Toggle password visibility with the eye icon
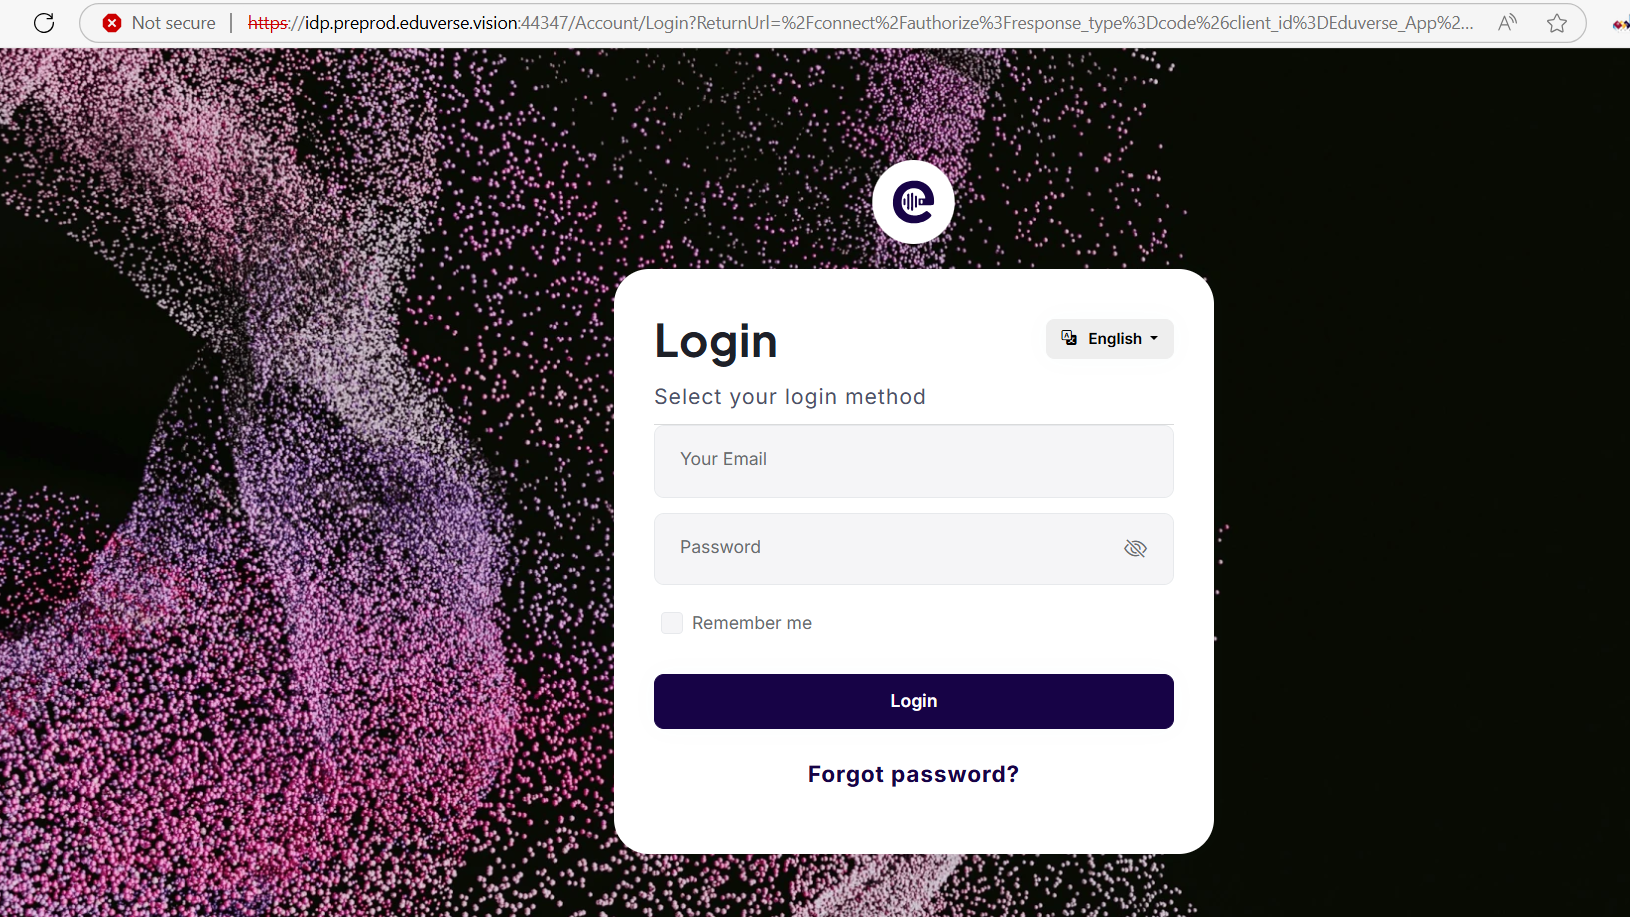The height and width of the screenshot is (917, 1630). pyautogui.click(x=1135, y=548)
